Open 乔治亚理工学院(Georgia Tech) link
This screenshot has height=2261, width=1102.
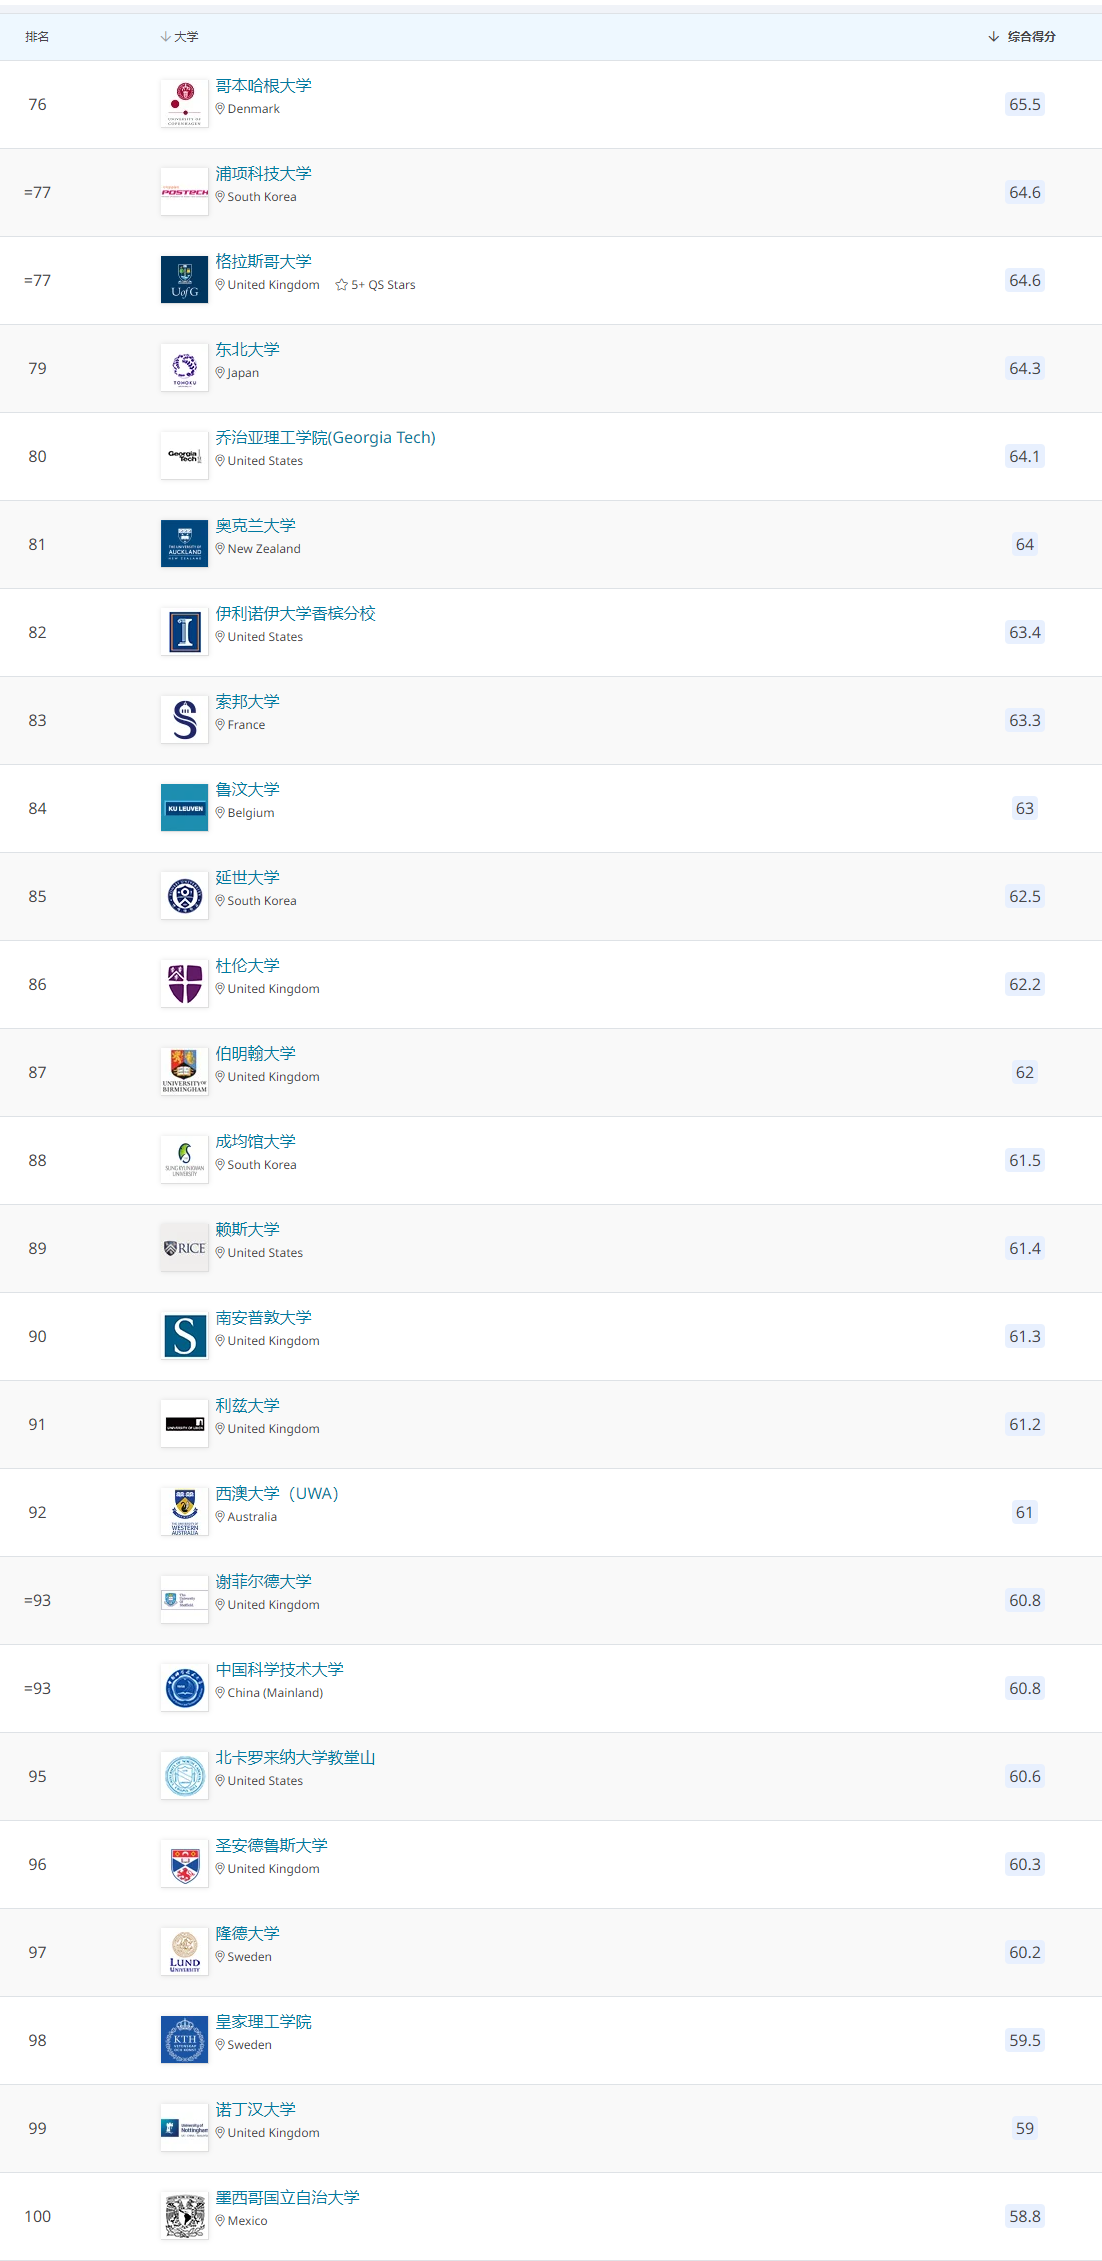point(326,438)
